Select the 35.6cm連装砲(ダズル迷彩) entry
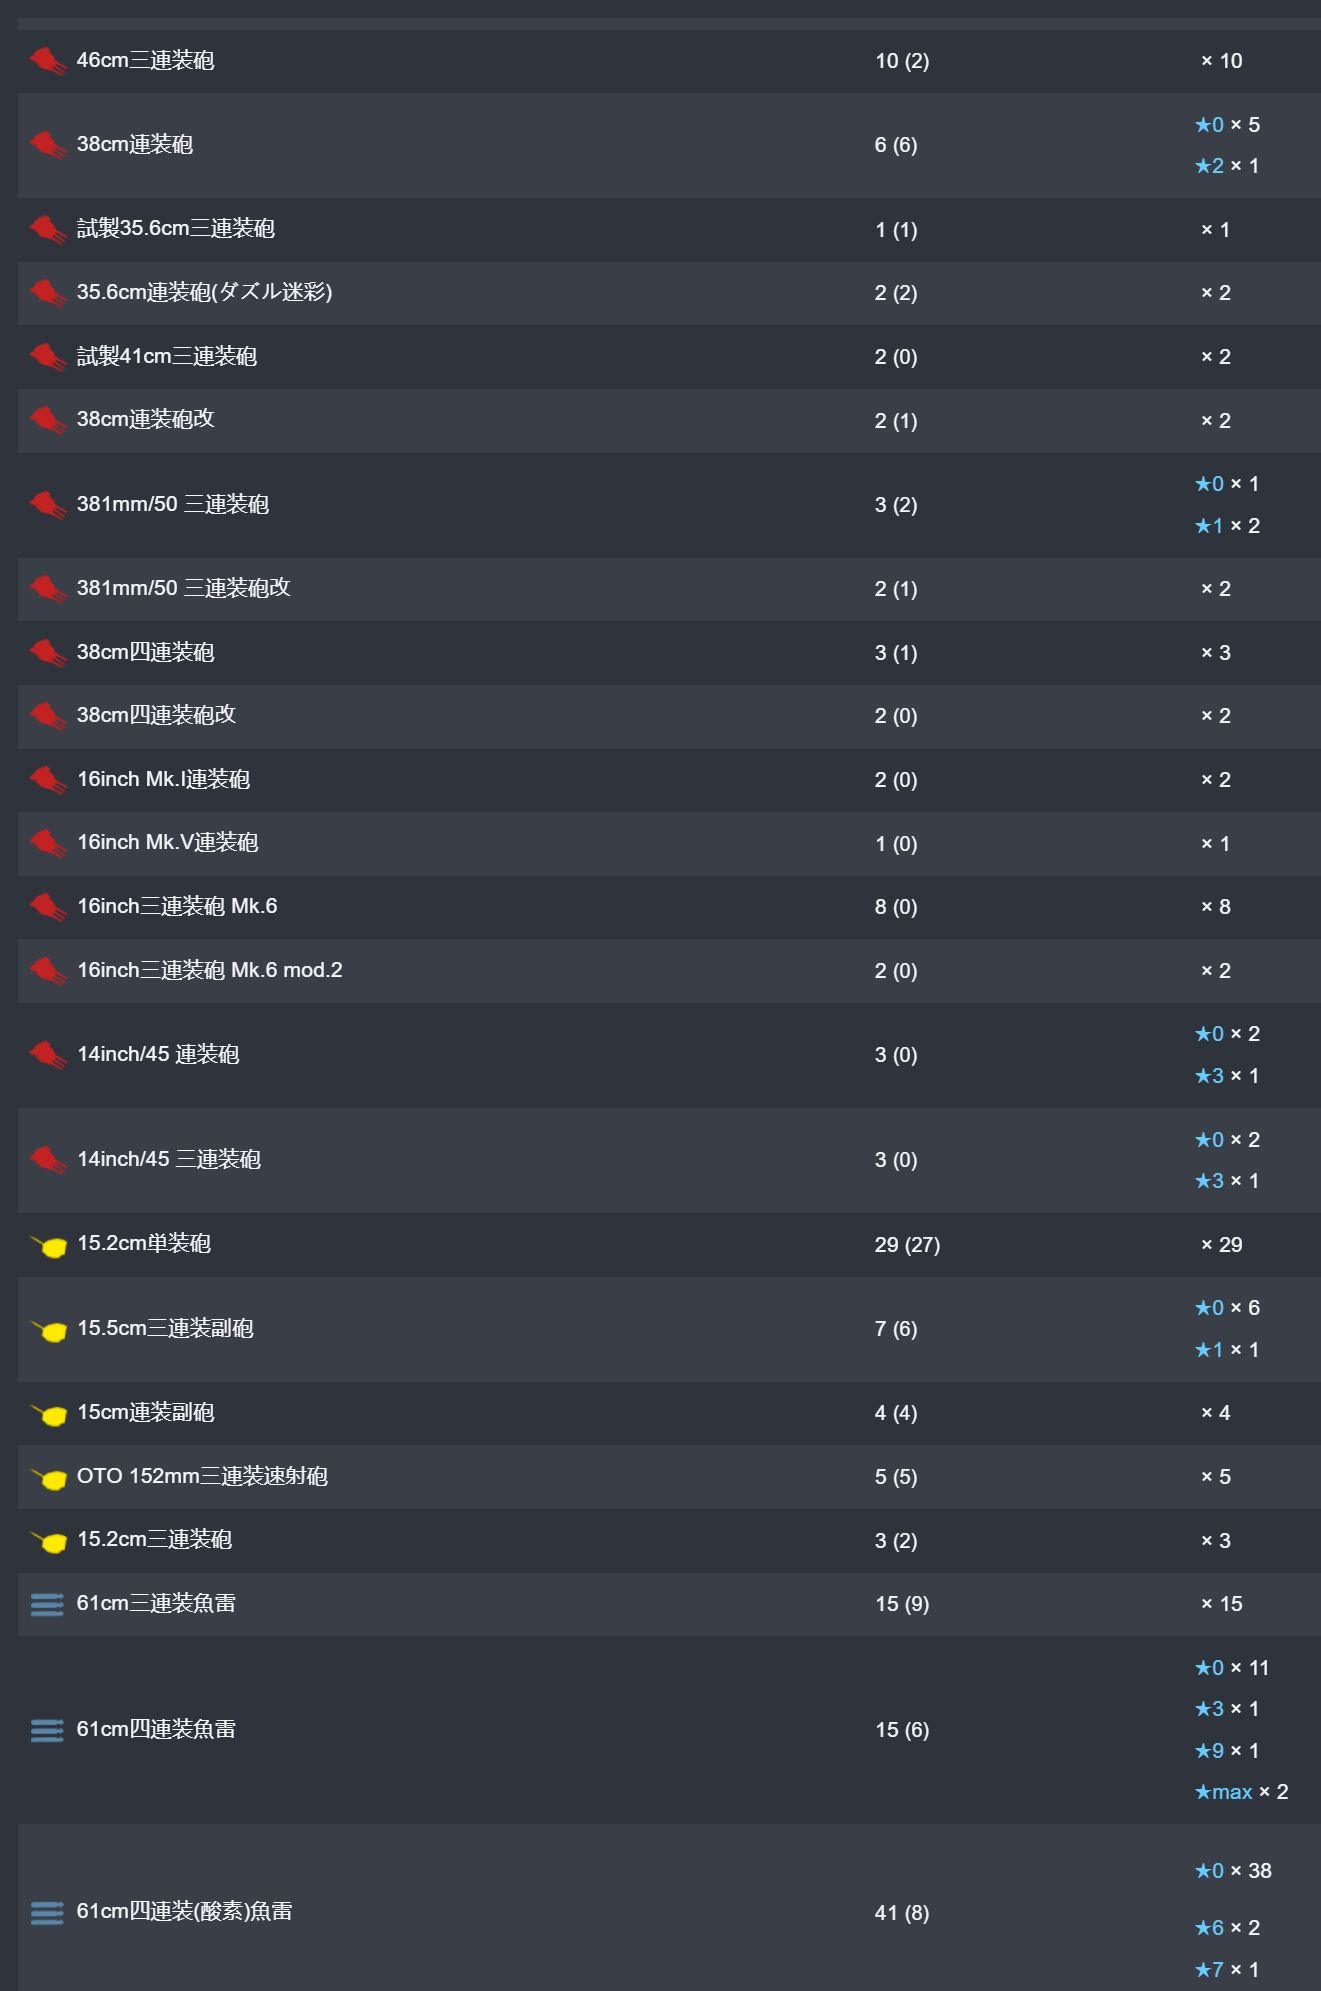The height and width of the screenshot is (1991, 1321). [x=204, y=292]
